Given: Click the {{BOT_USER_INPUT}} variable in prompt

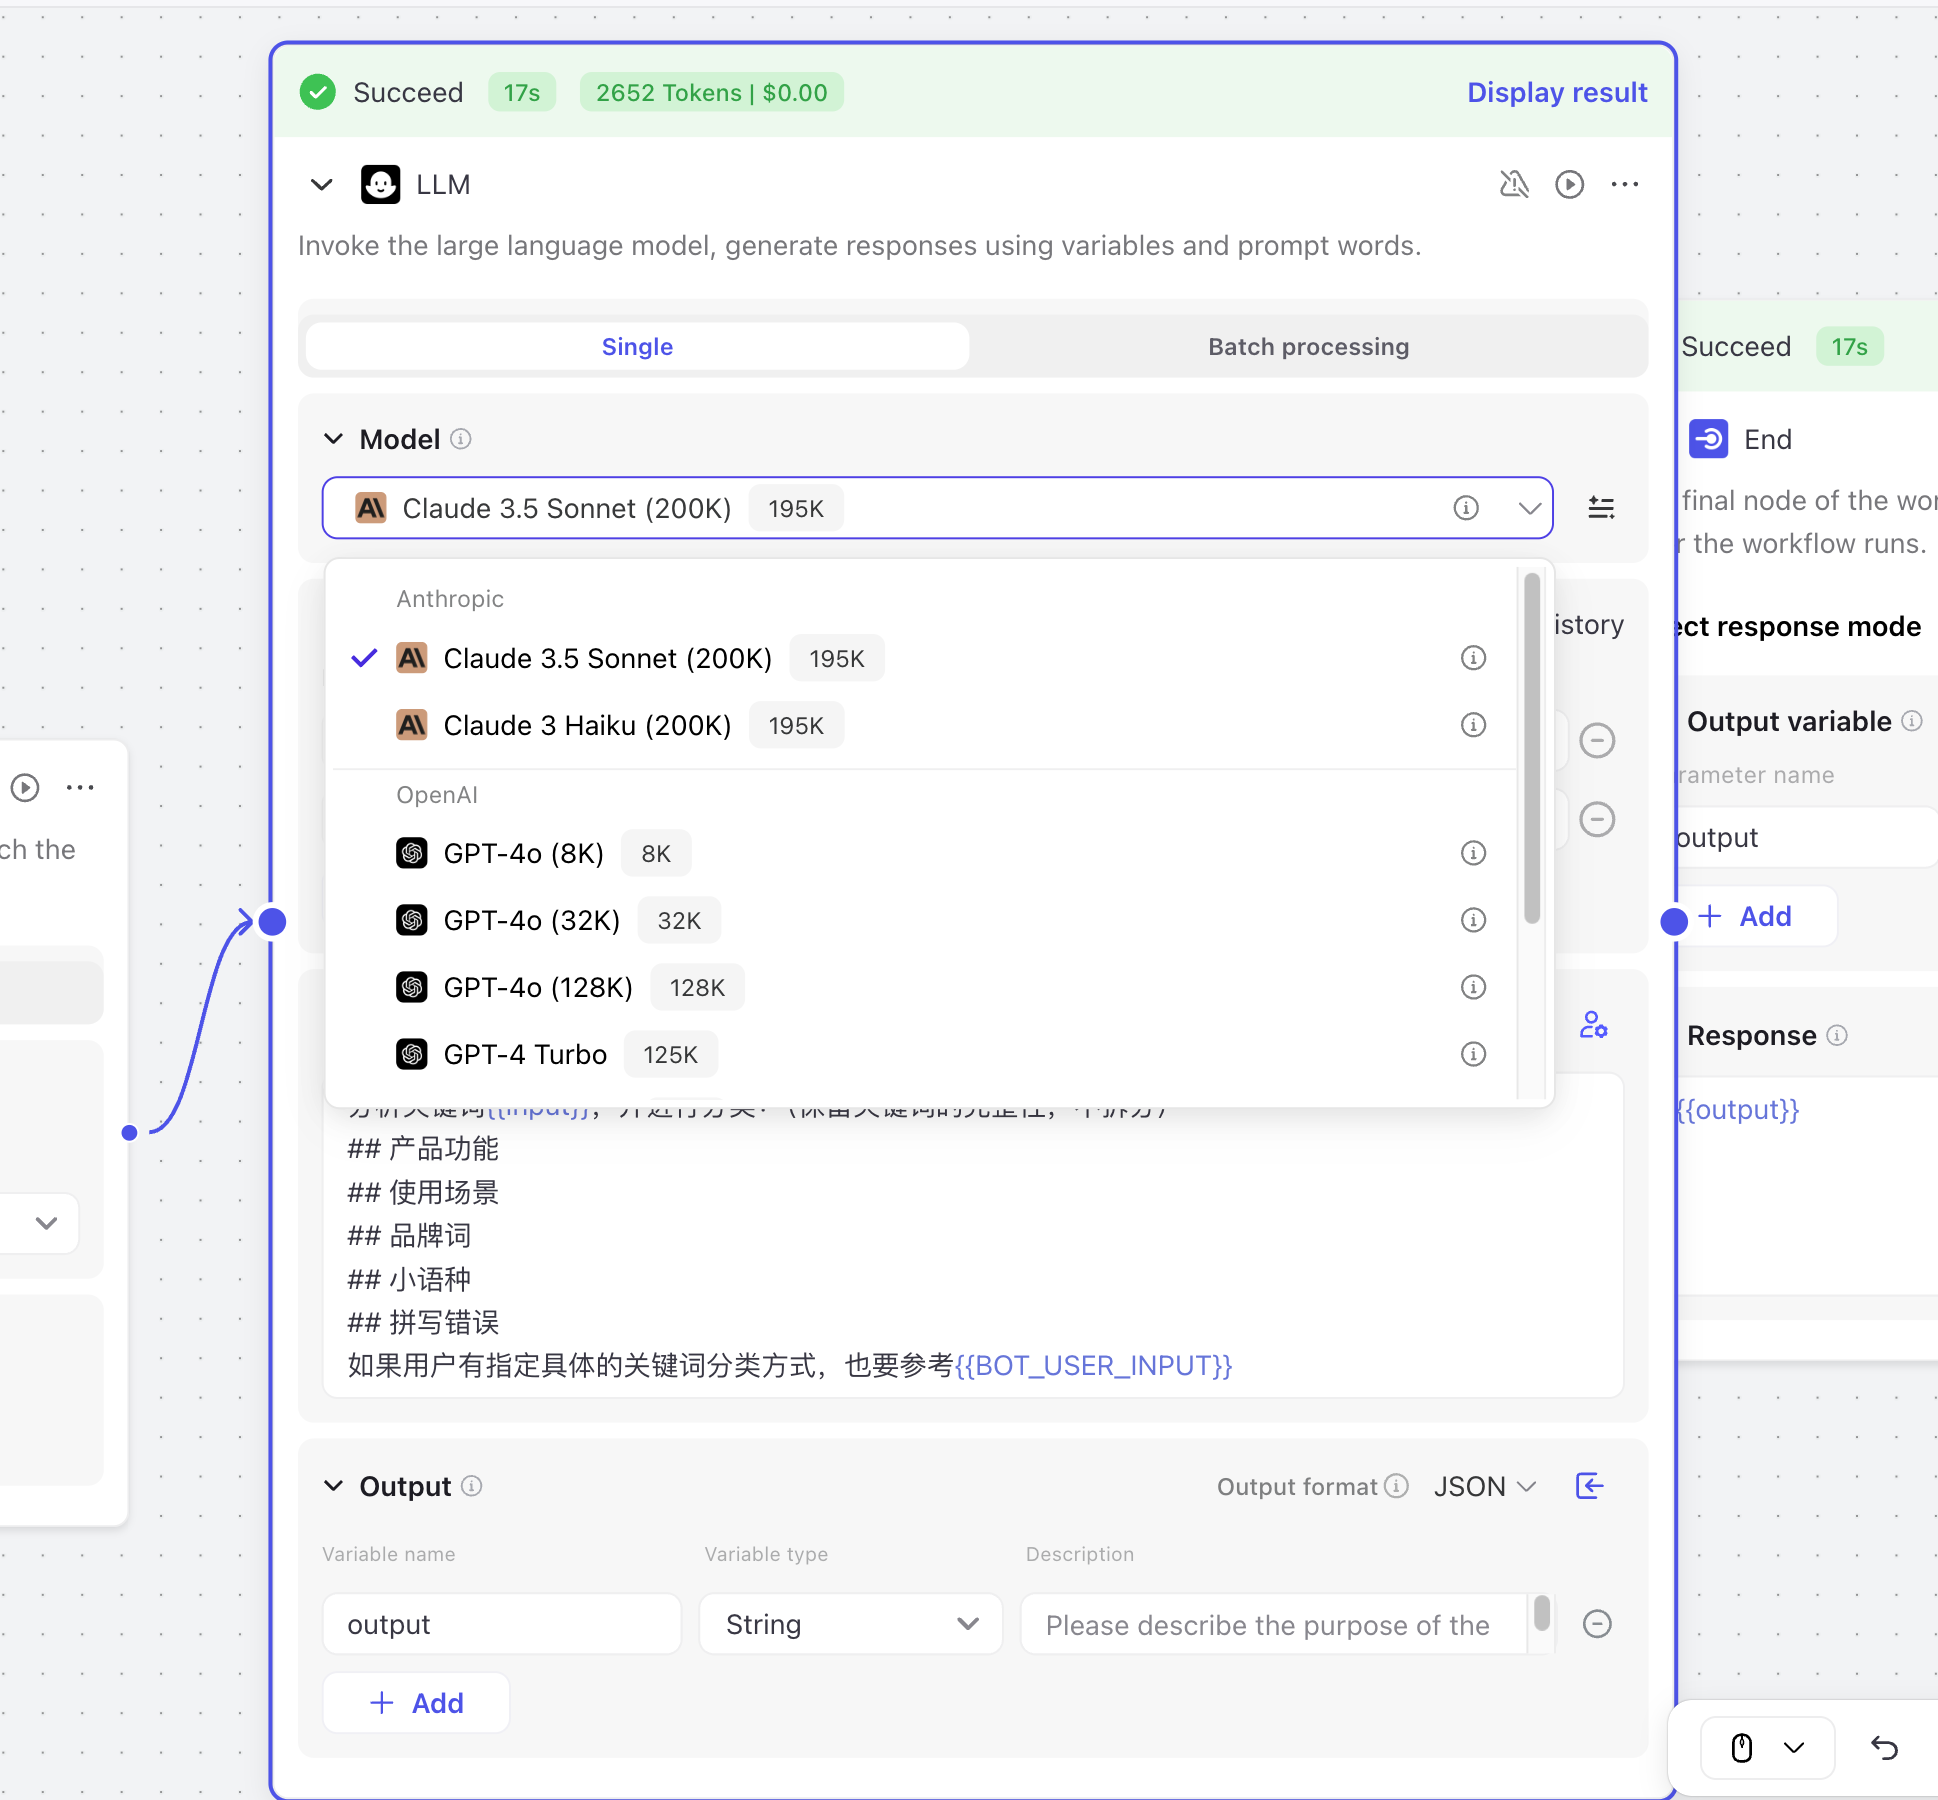Looking at the screenshot, I should 1093,1365.
